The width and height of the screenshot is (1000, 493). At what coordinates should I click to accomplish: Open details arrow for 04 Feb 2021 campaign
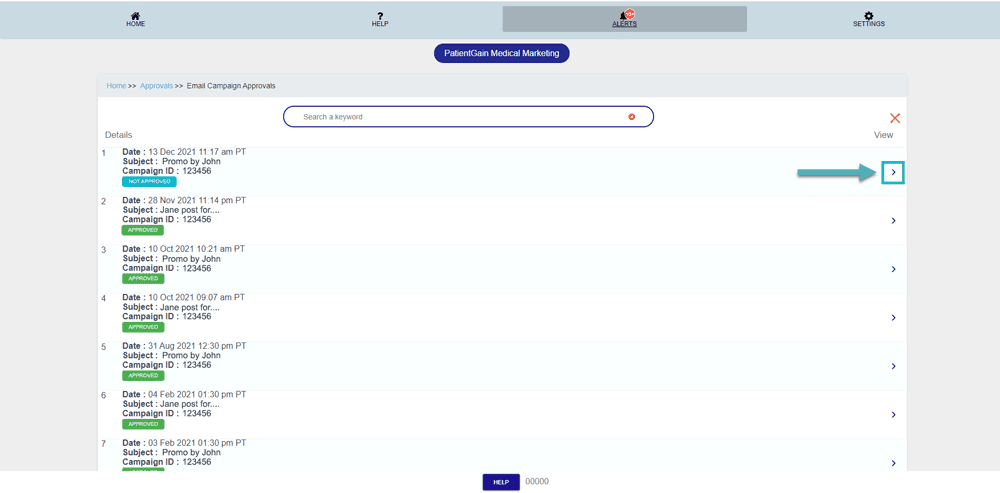click(x=893, y=414)
